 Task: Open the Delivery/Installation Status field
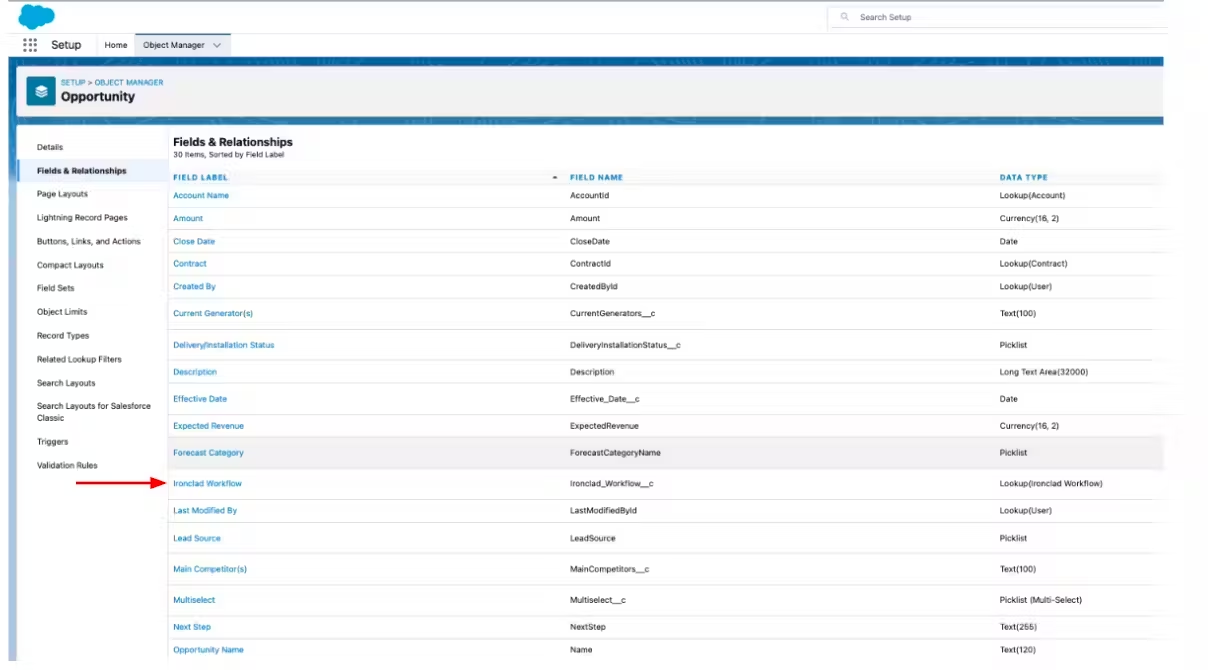(x=223, y=345)
